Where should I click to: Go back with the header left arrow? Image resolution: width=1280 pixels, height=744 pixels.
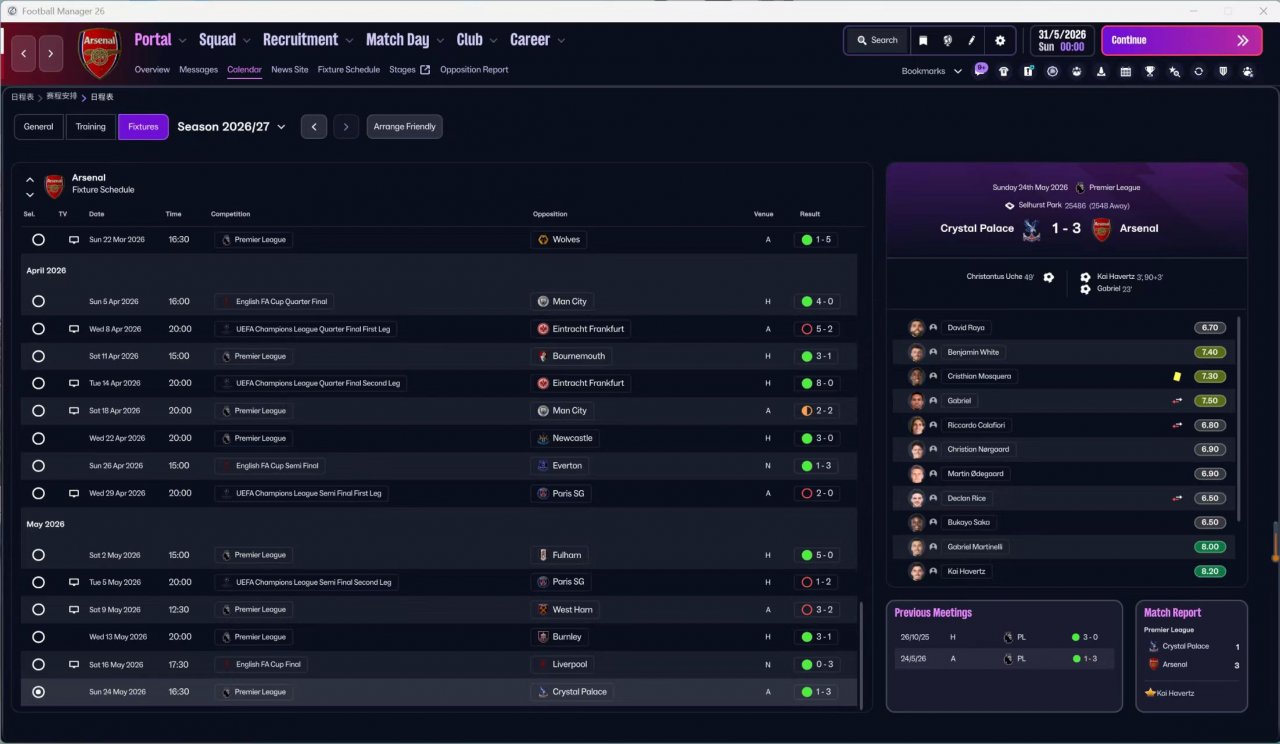(23, 54)
